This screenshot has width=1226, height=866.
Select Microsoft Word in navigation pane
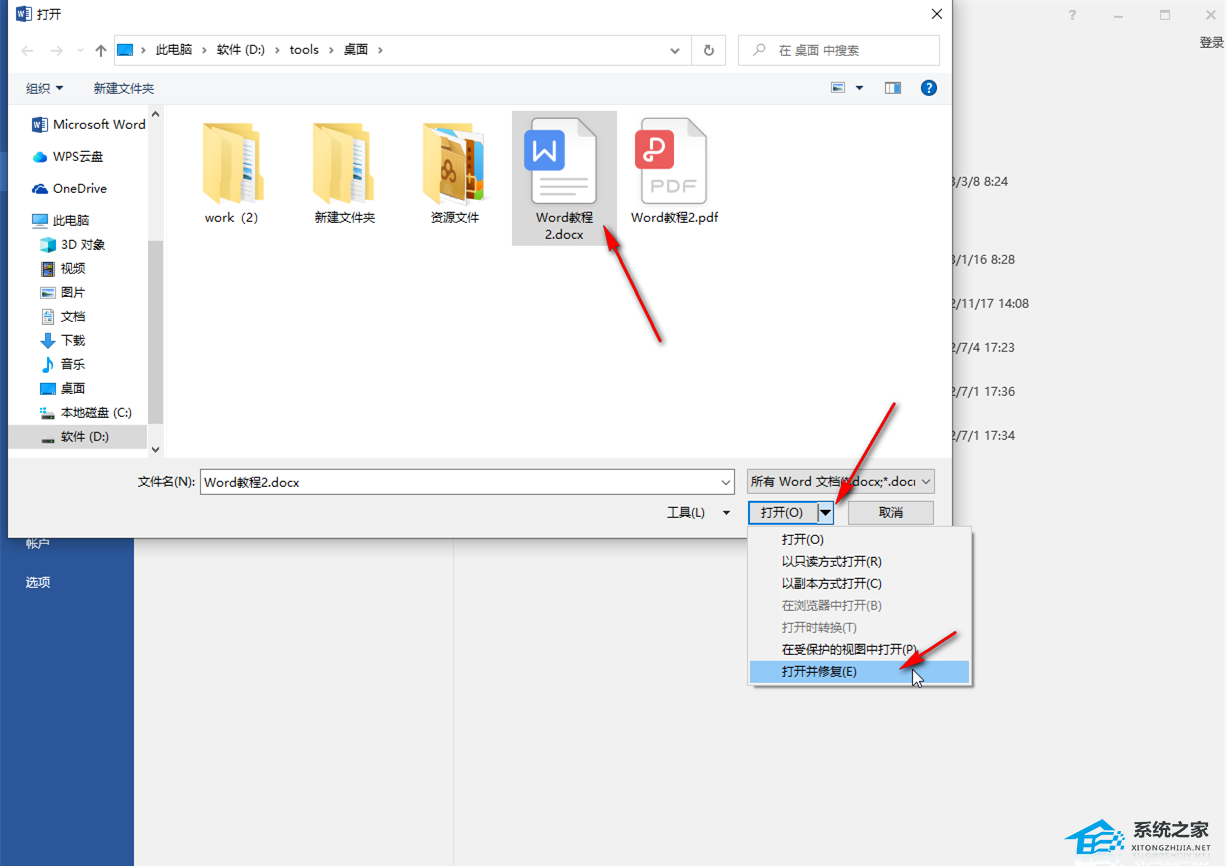click(x=88, y=125)
